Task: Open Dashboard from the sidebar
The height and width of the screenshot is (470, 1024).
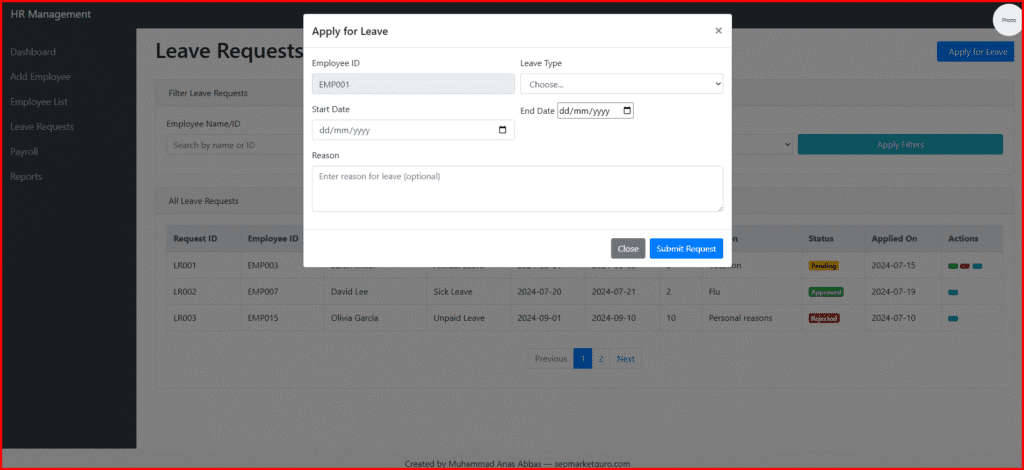Action: (33, 52)
